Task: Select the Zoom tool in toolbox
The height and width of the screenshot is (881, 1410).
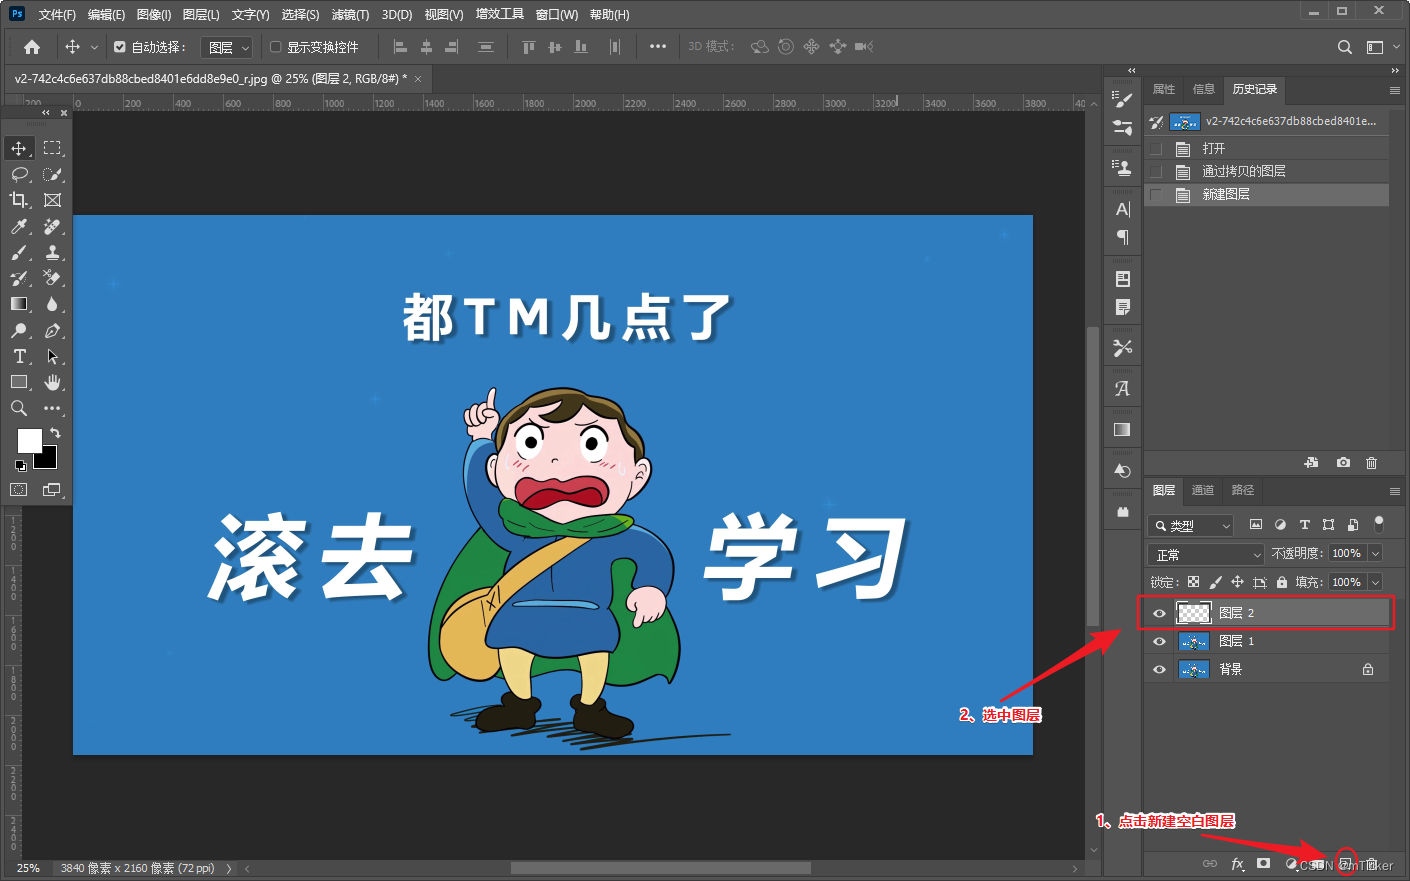Action: (19, 408)
